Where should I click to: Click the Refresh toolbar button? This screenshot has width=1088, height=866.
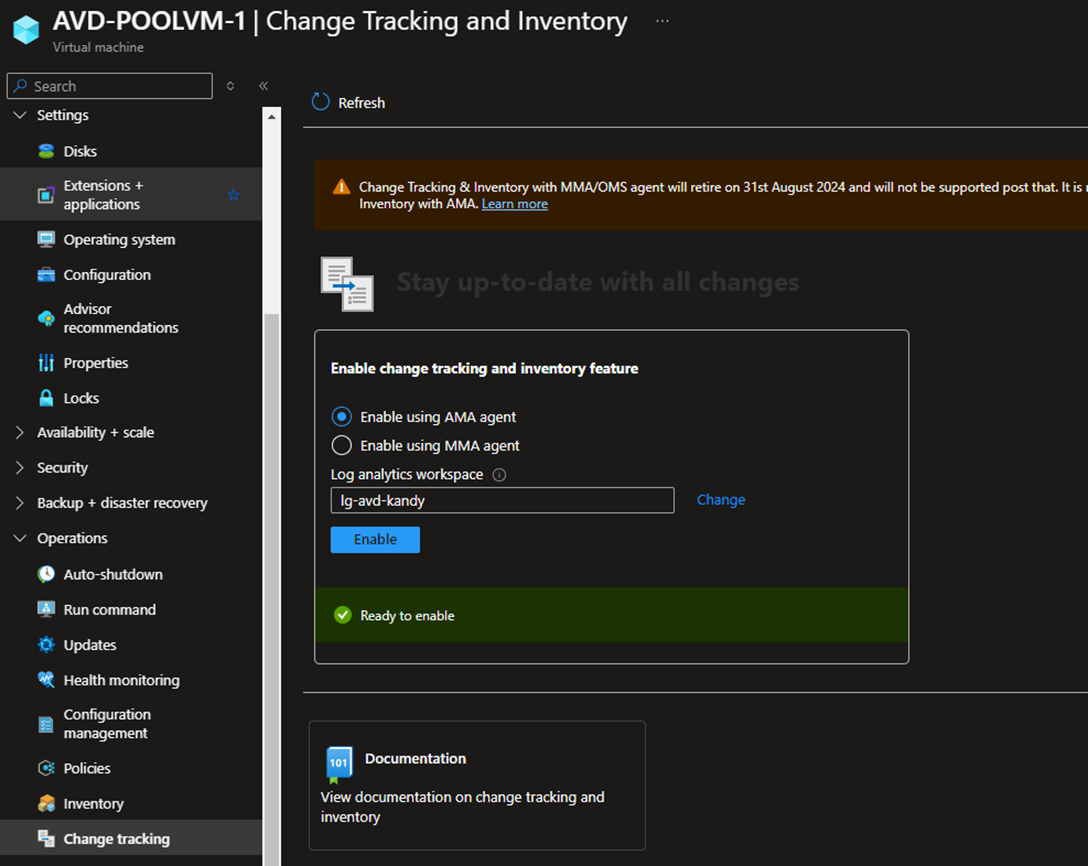349,103
